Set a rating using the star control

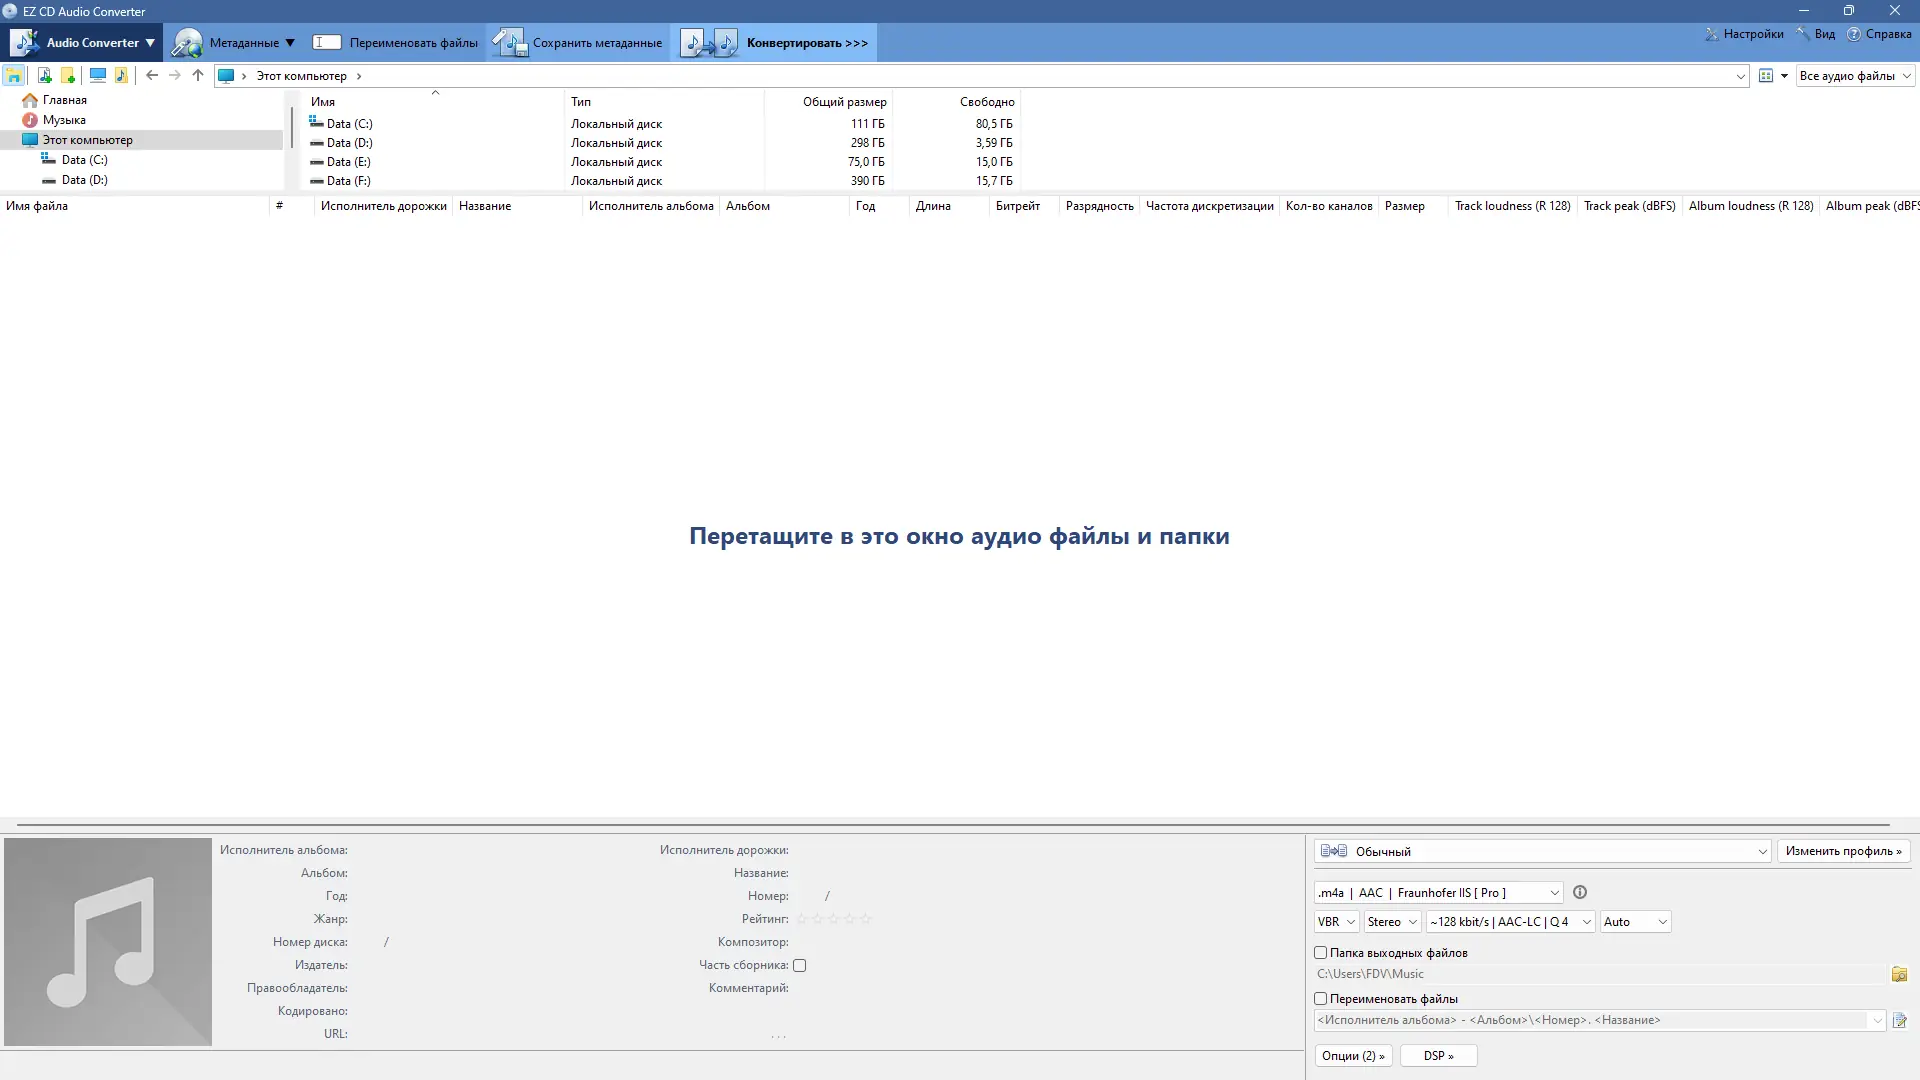[x=833, y=918]
